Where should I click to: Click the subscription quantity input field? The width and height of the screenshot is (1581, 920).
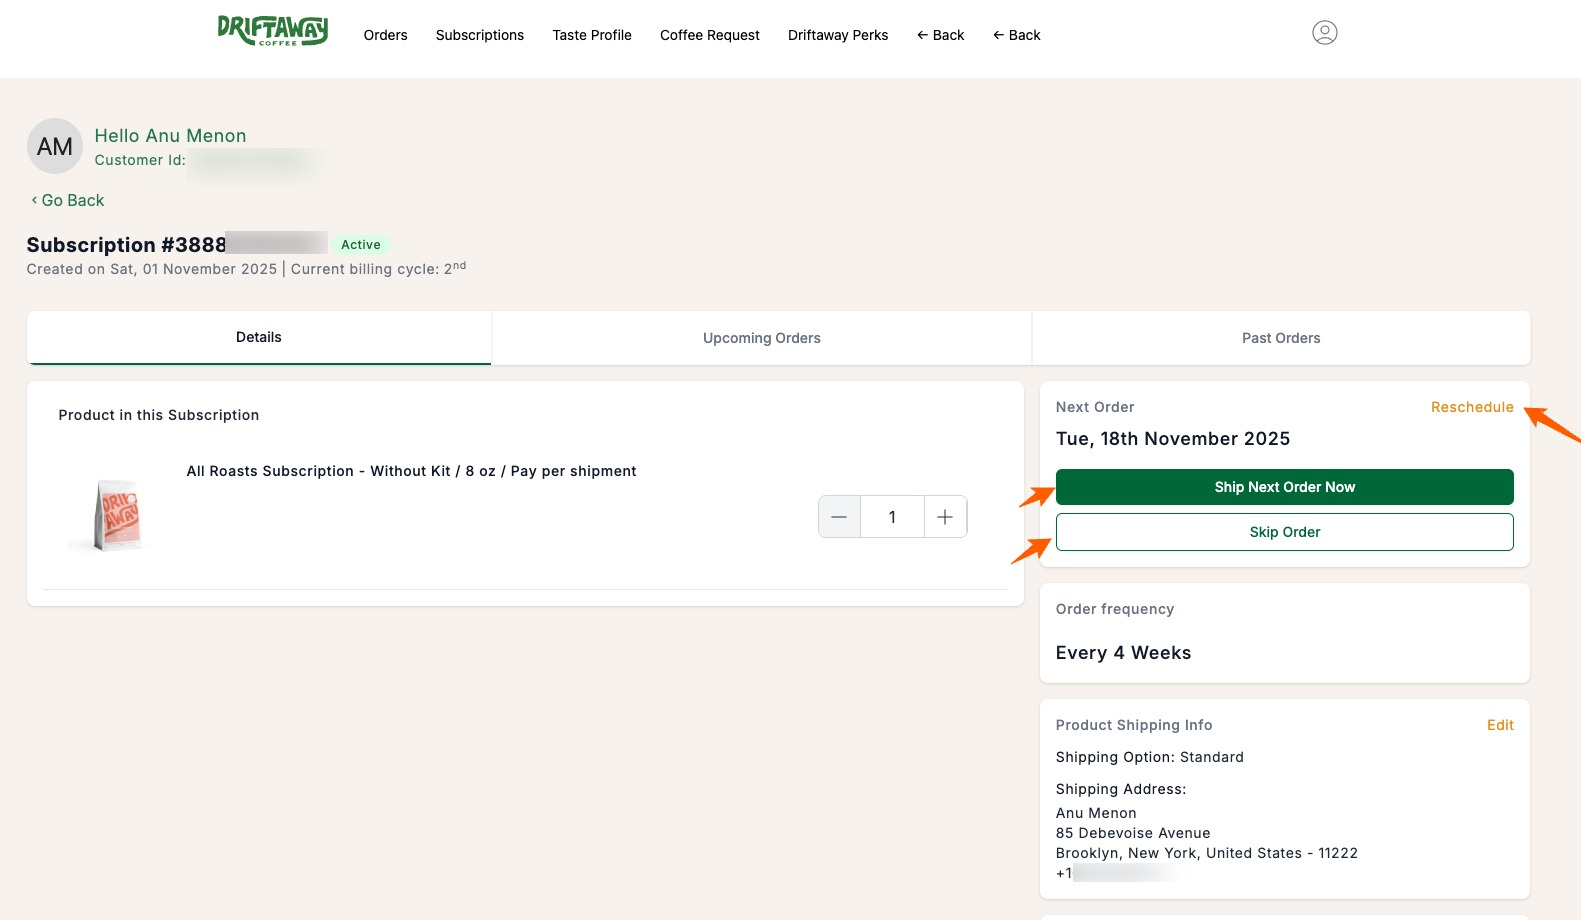coord(892,517)
